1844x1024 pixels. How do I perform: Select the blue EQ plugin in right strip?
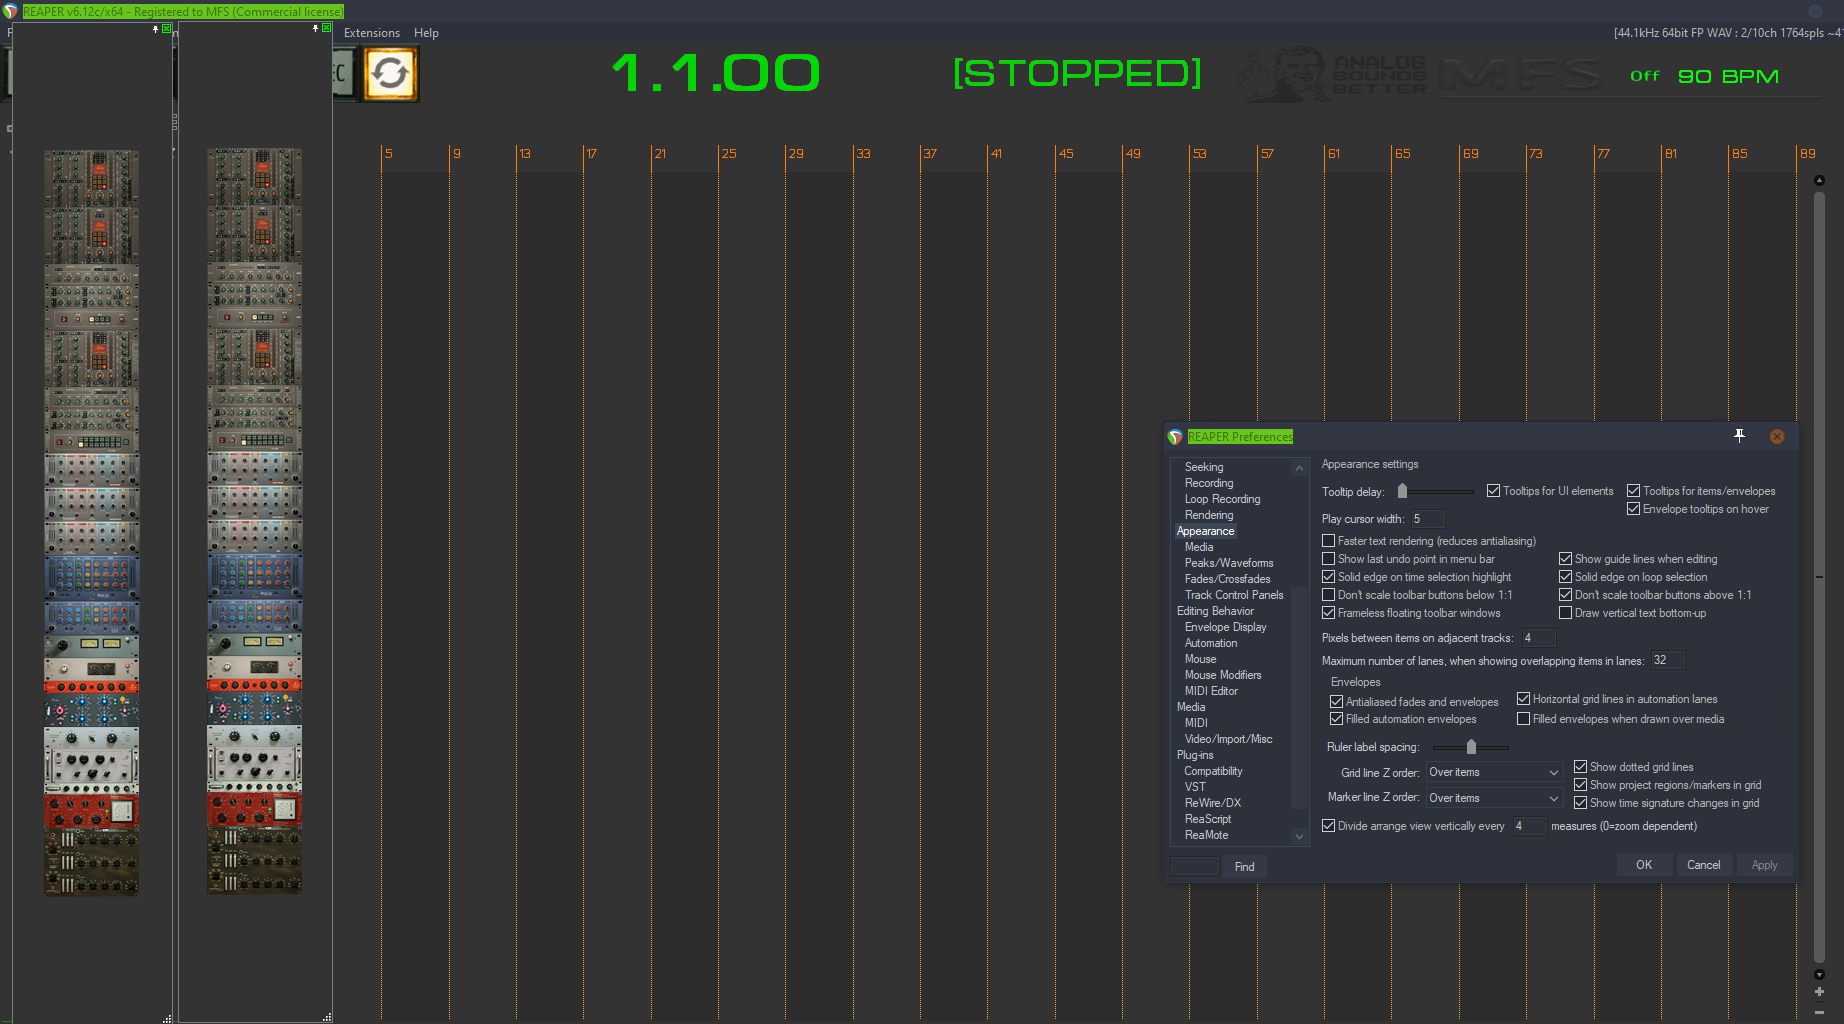click(x=255, y=577)
